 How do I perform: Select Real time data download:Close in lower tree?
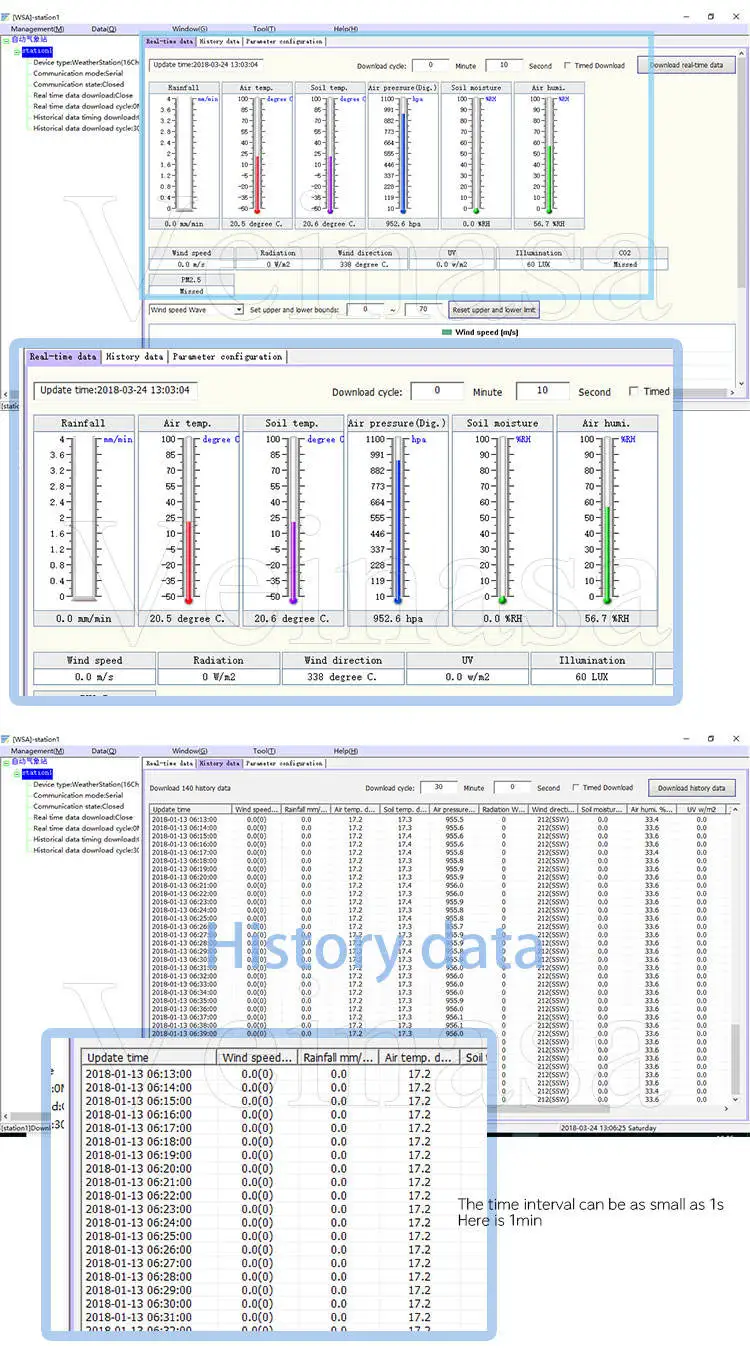point(84,817)
